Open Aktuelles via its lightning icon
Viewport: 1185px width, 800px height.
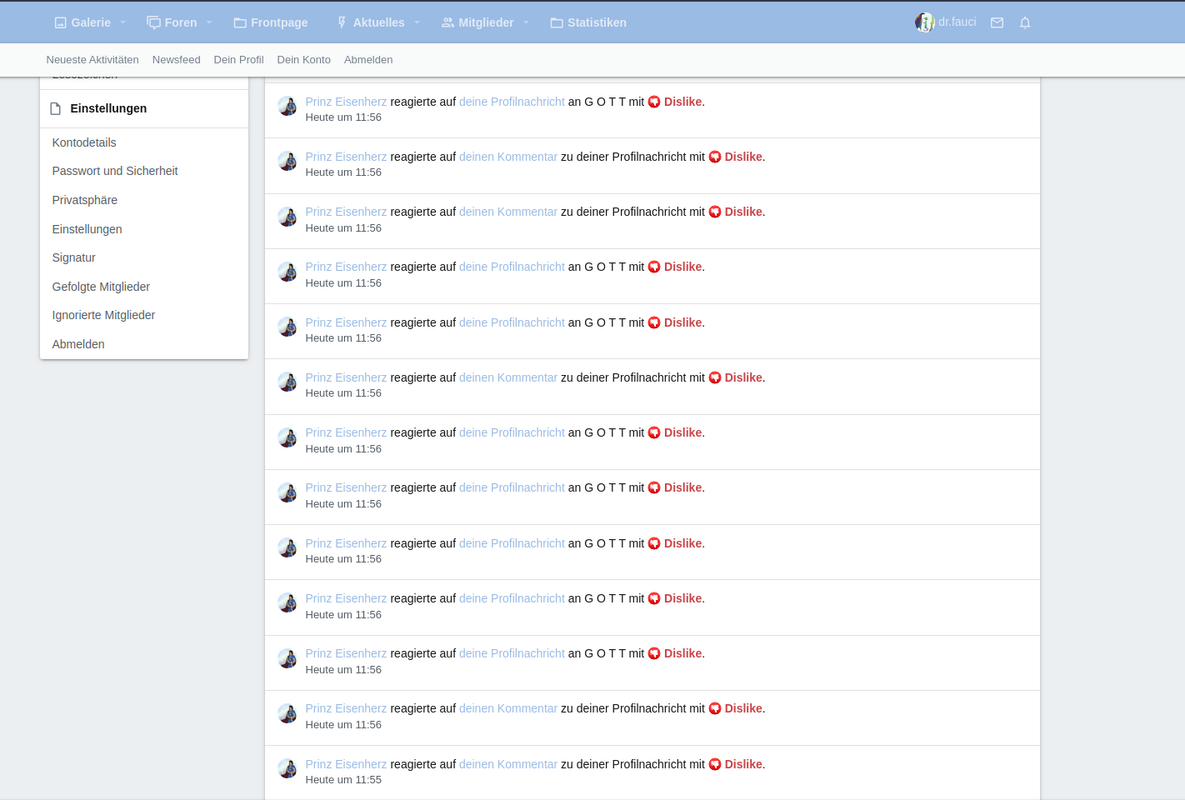(342, 23)
